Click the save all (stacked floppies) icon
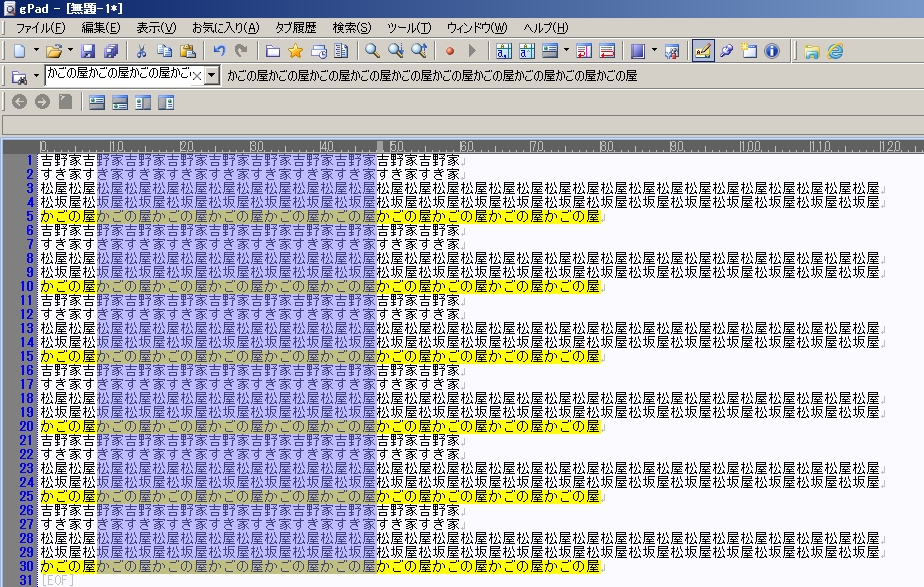924x587 pixels. (x=111, y=51)
